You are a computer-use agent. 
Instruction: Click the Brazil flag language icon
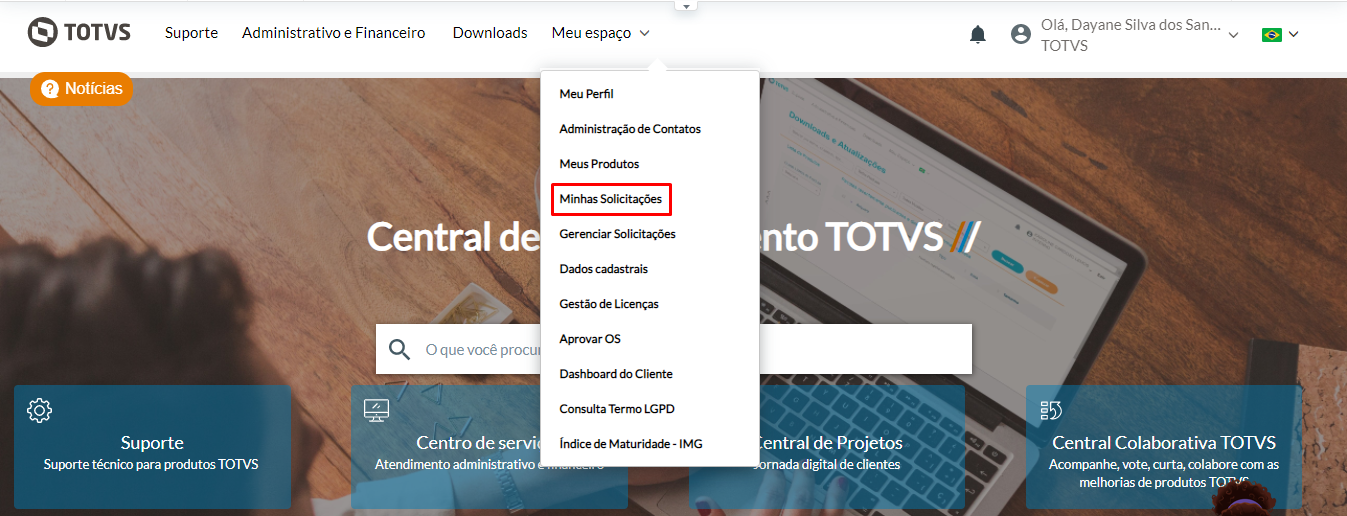pos(1272,34)
